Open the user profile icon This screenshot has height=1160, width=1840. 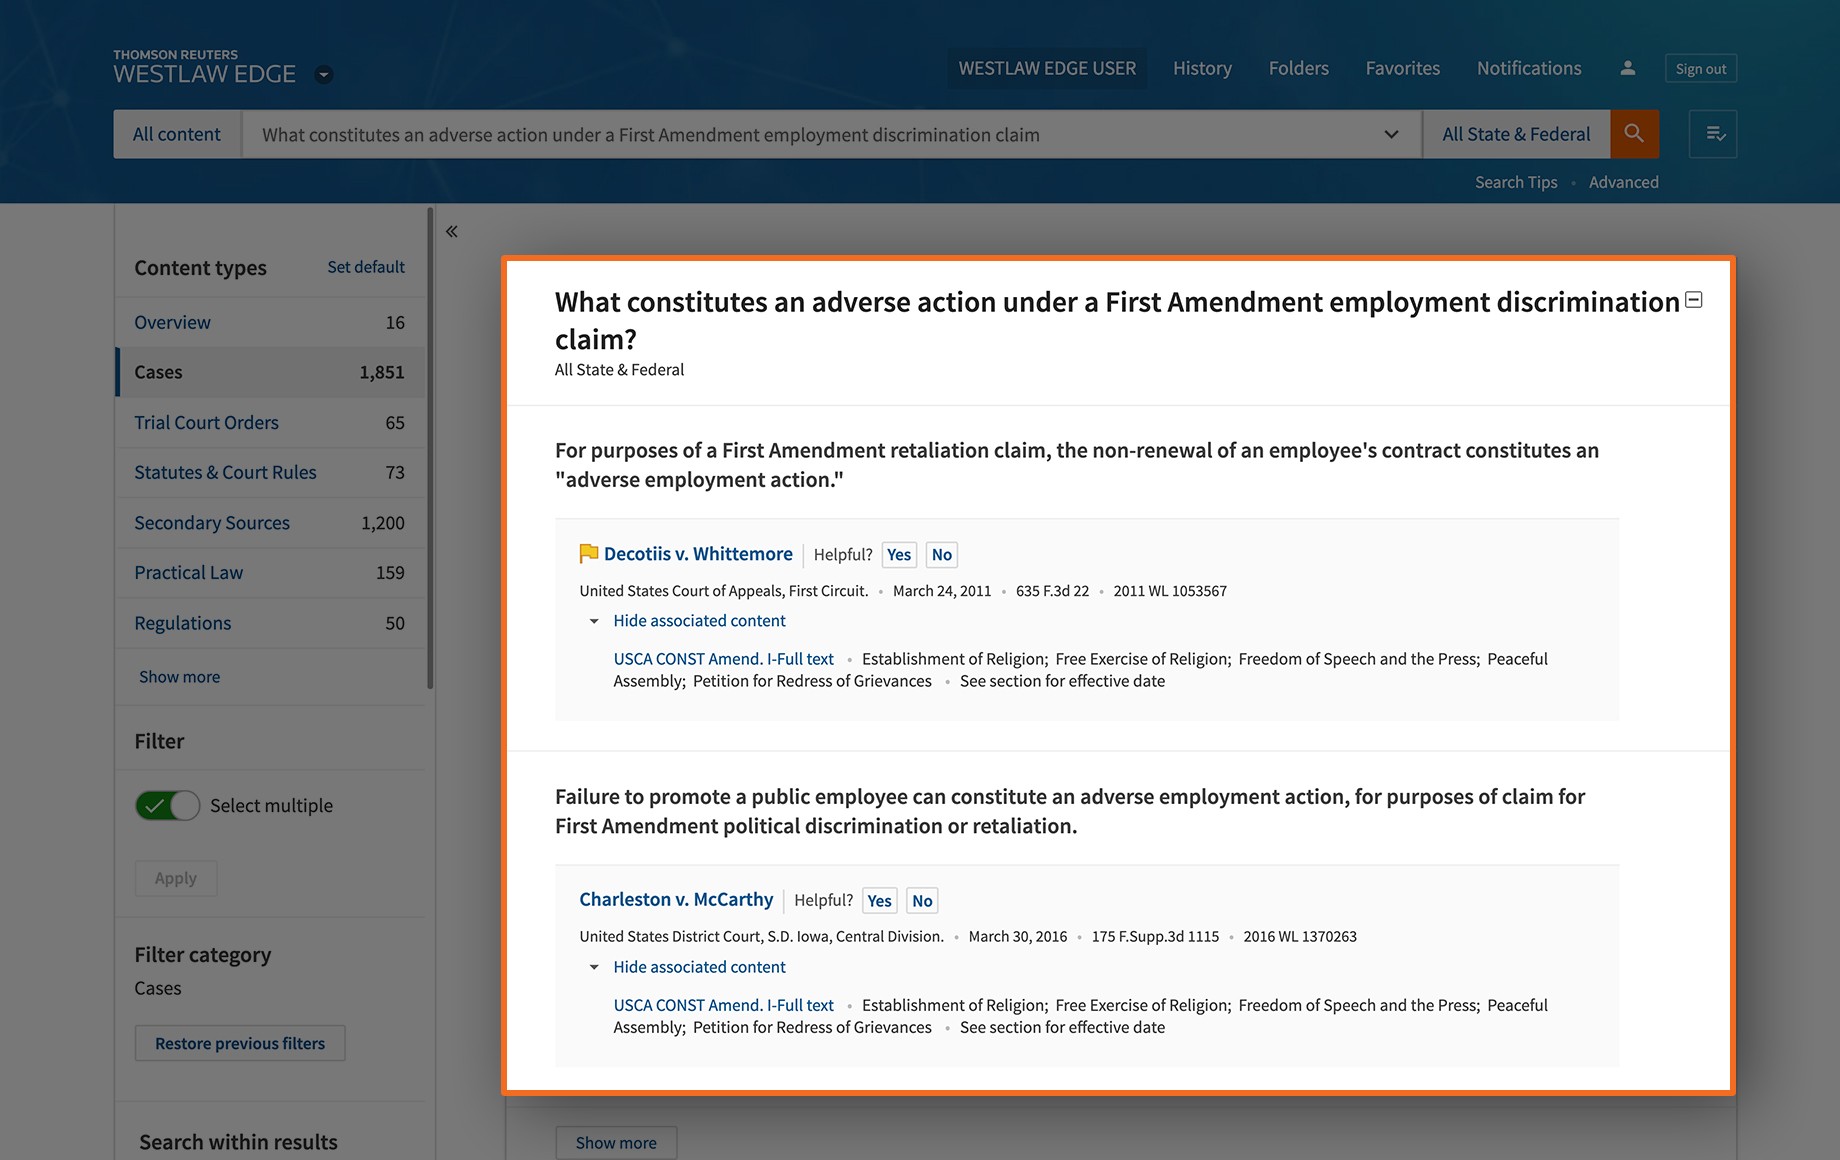pyautogui.click(x=1628, y=68)
